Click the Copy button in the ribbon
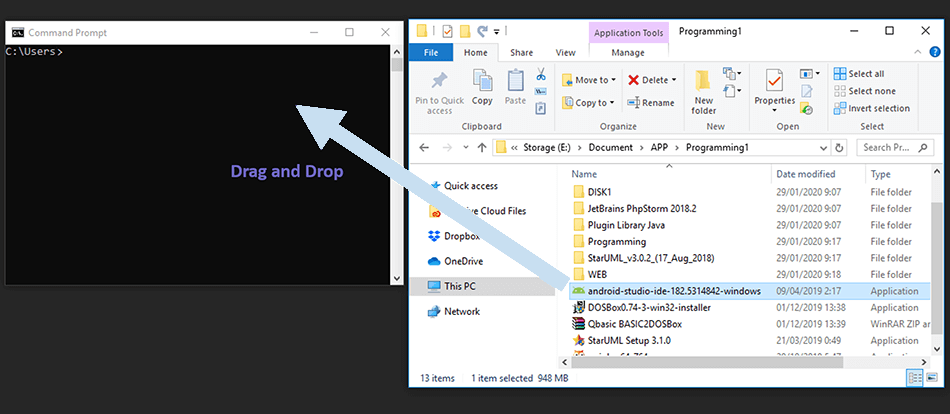 pyautogui.click(x=482, y=87)
